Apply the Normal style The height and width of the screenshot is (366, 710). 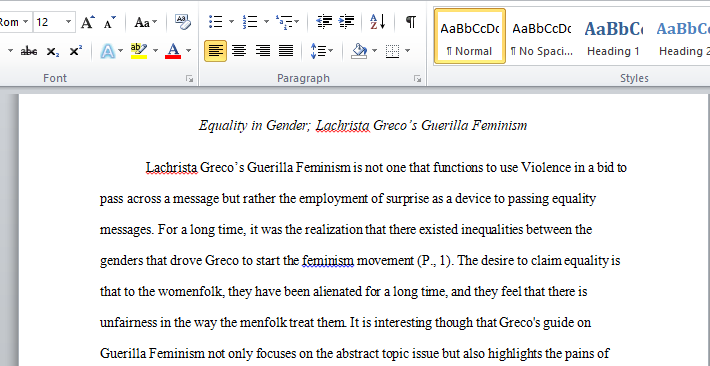click(470, 36)
